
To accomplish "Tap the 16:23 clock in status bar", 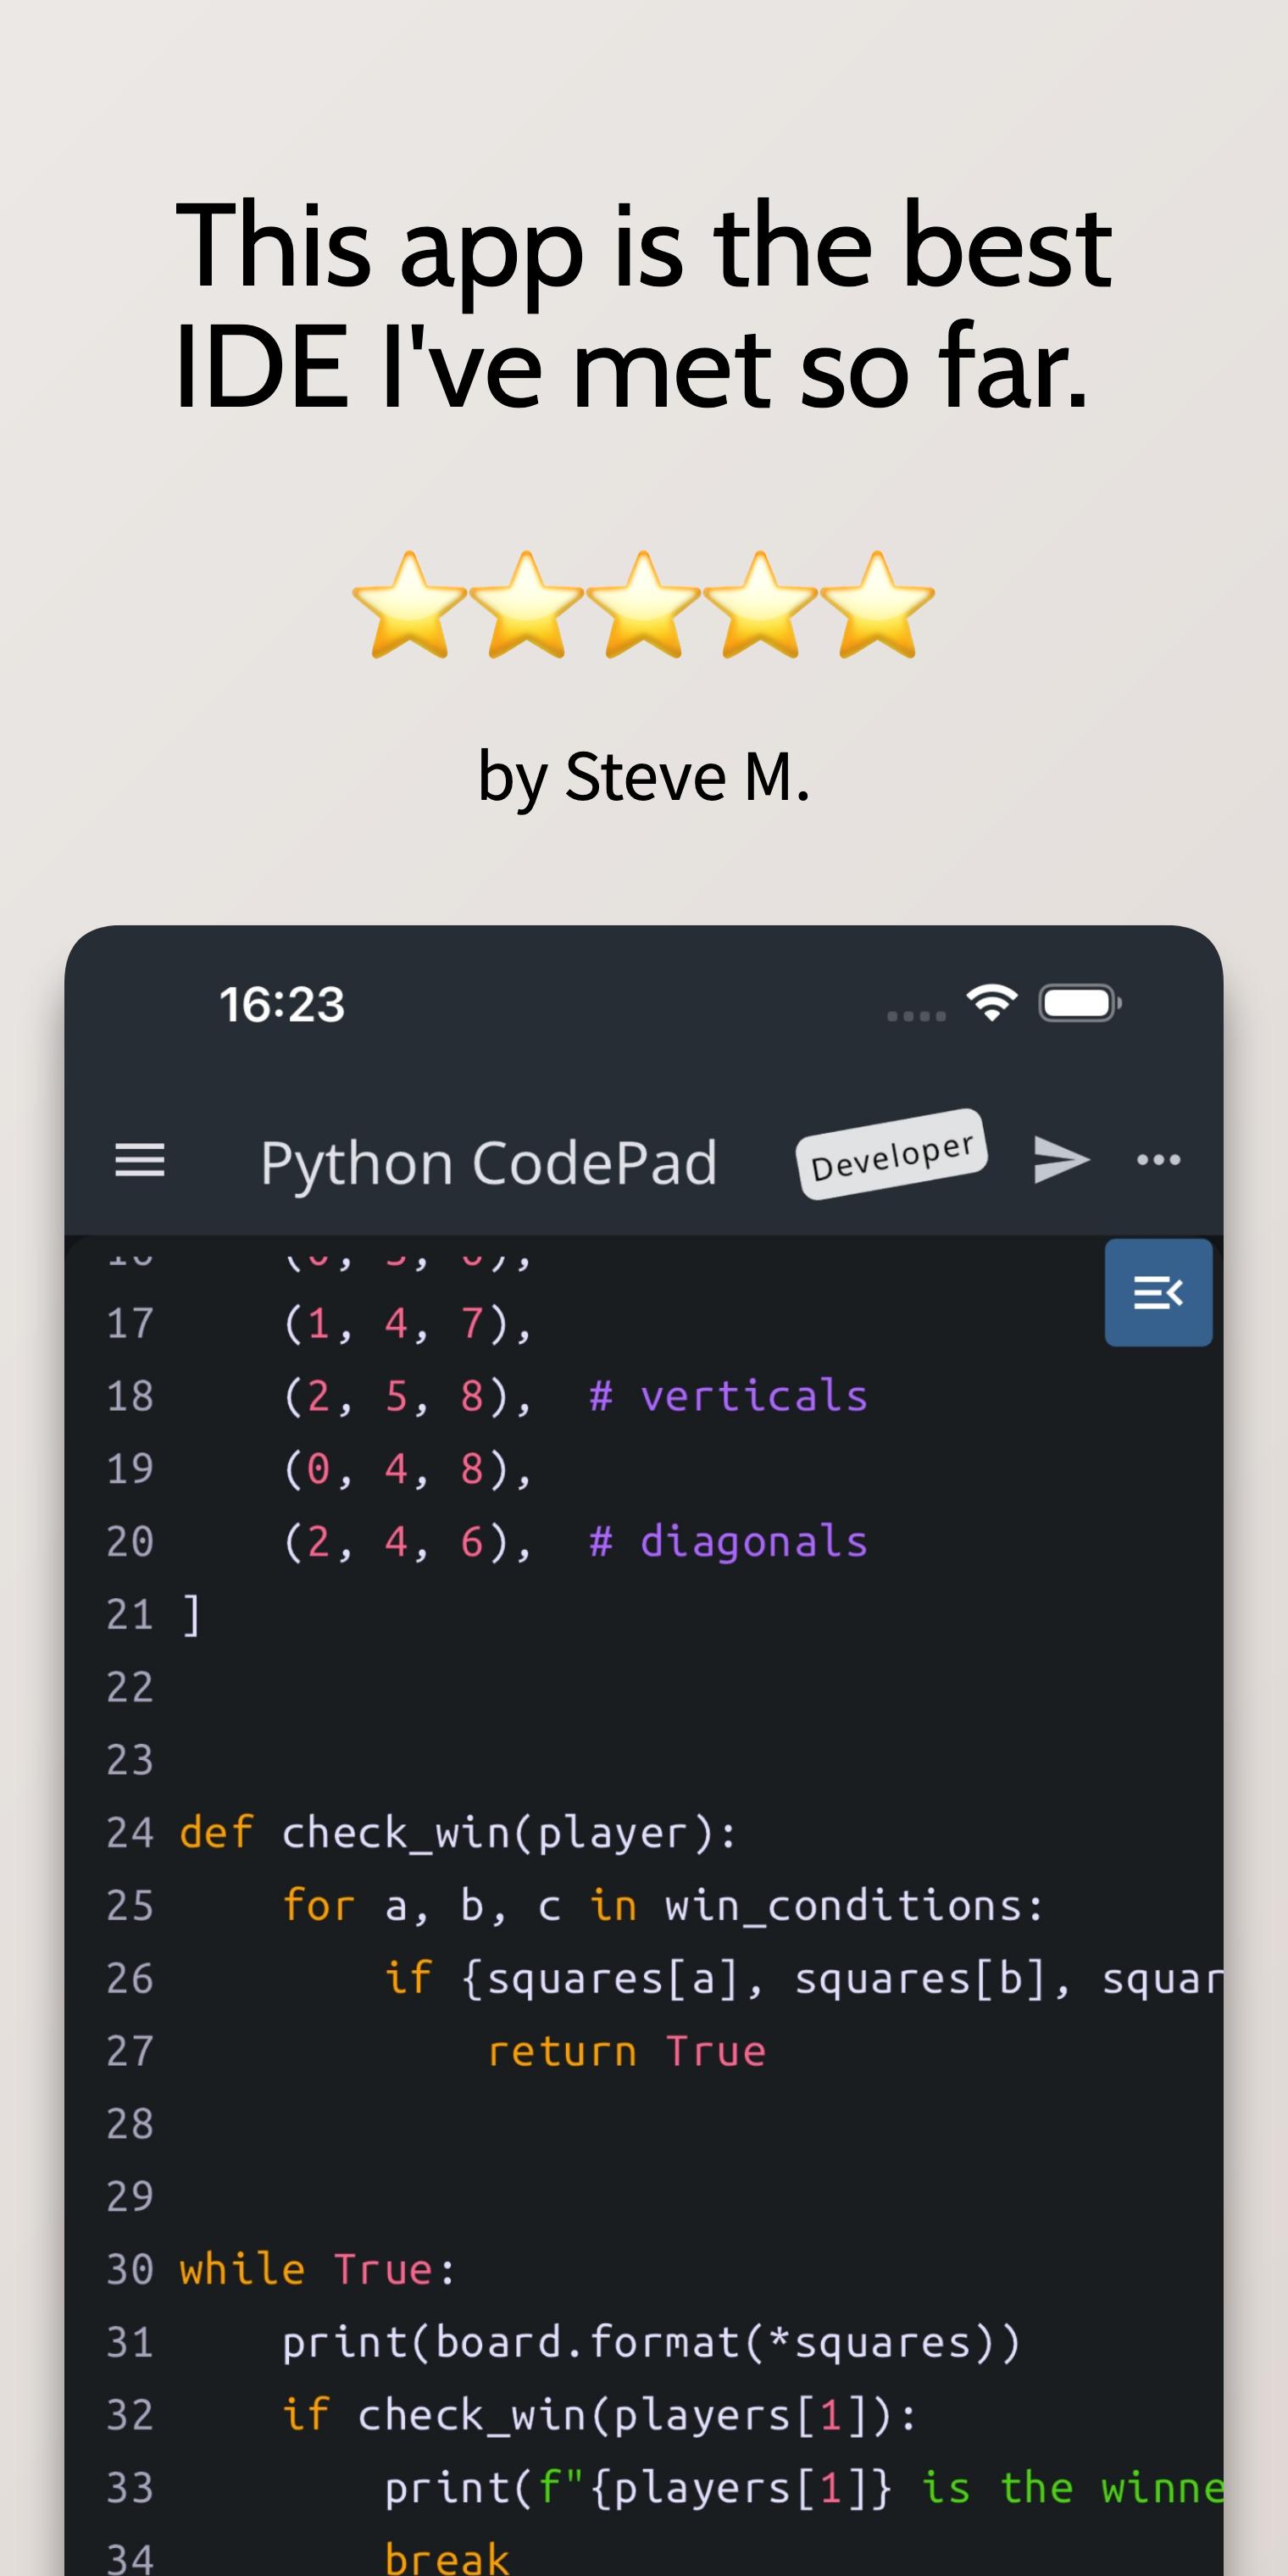I will (x=282, y=1004).
